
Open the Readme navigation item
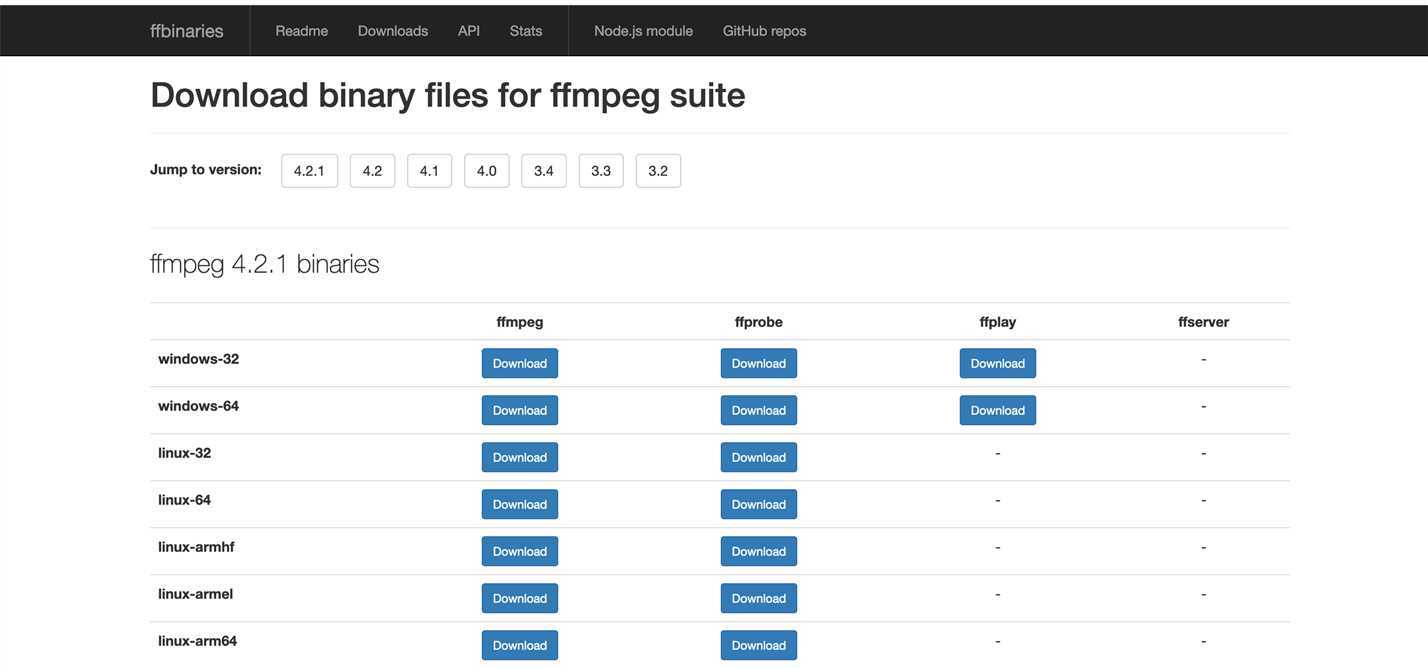coord(301,31)
